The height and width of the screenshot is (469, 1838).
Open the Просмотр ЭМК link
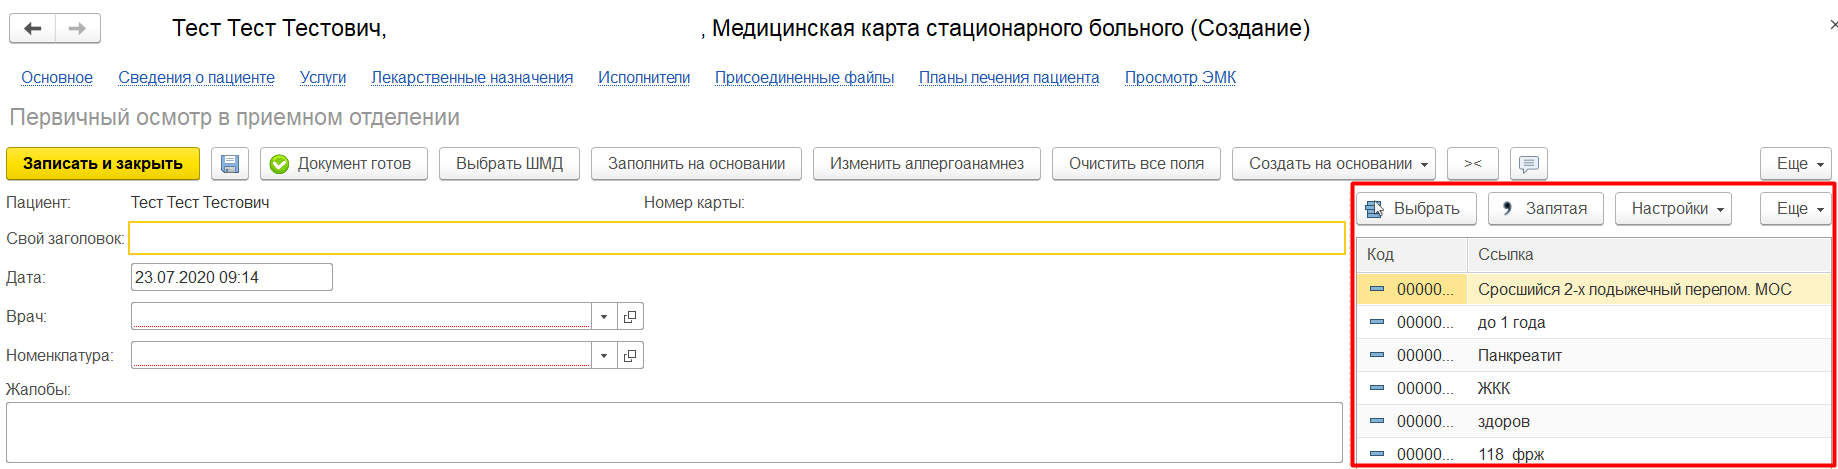1180,78
